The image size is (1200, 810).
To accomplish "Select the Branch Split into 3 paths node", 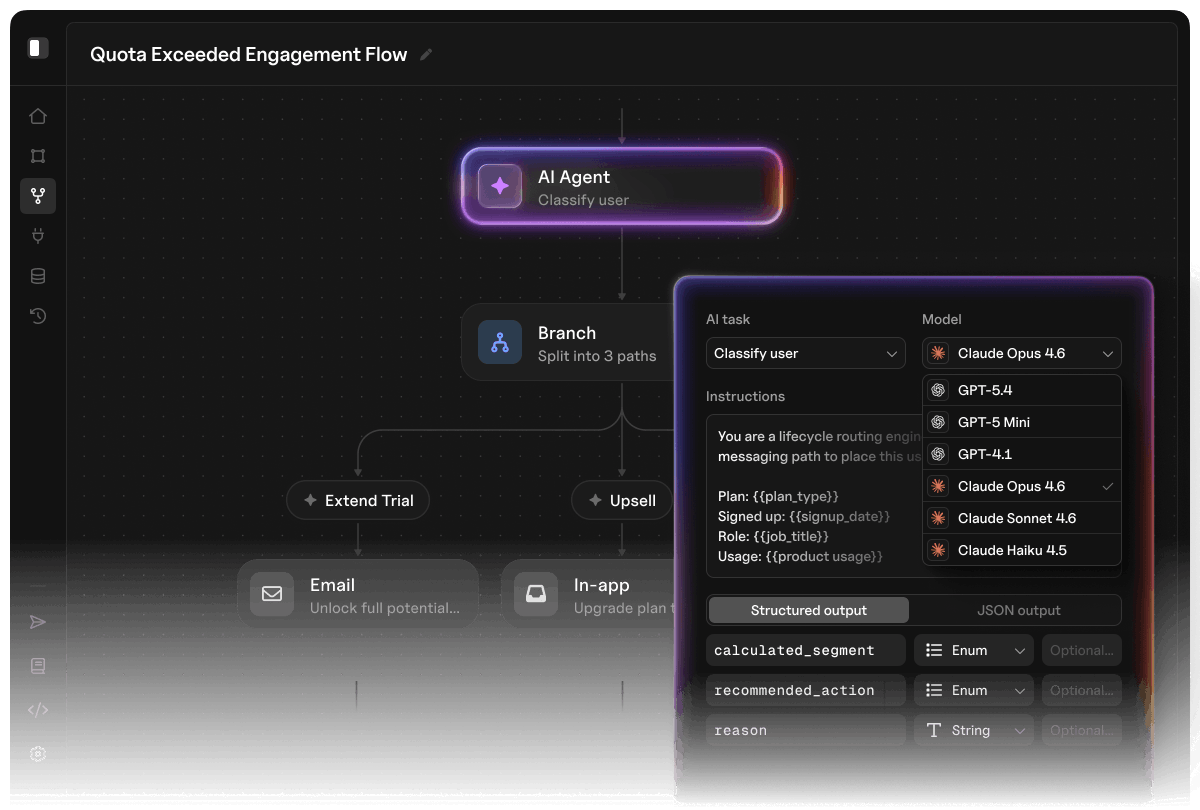I will pyautogui.click(x=570, y=342).
